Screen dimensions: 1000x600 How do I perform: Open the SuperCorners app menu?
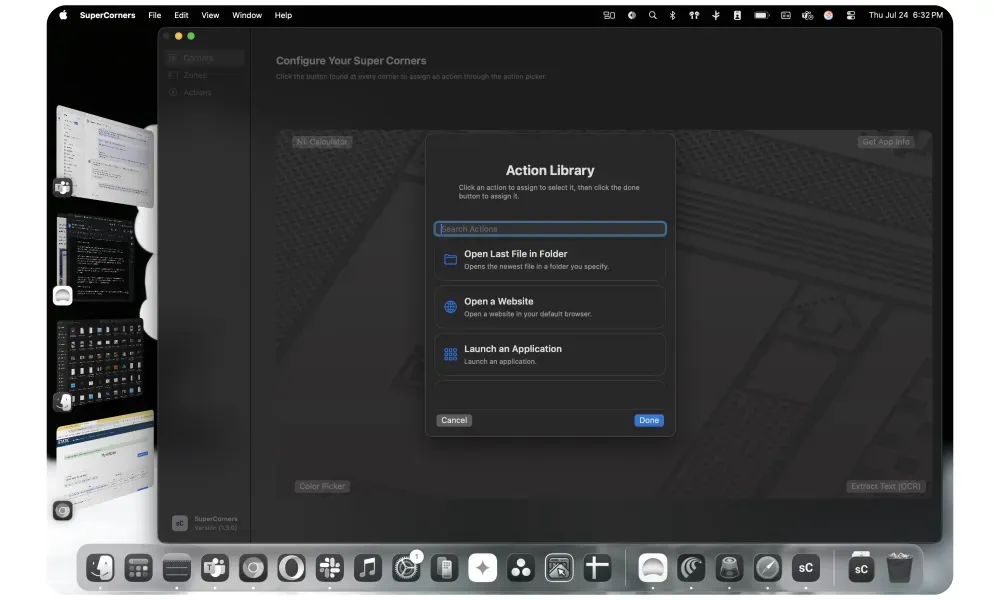point(107,15)
